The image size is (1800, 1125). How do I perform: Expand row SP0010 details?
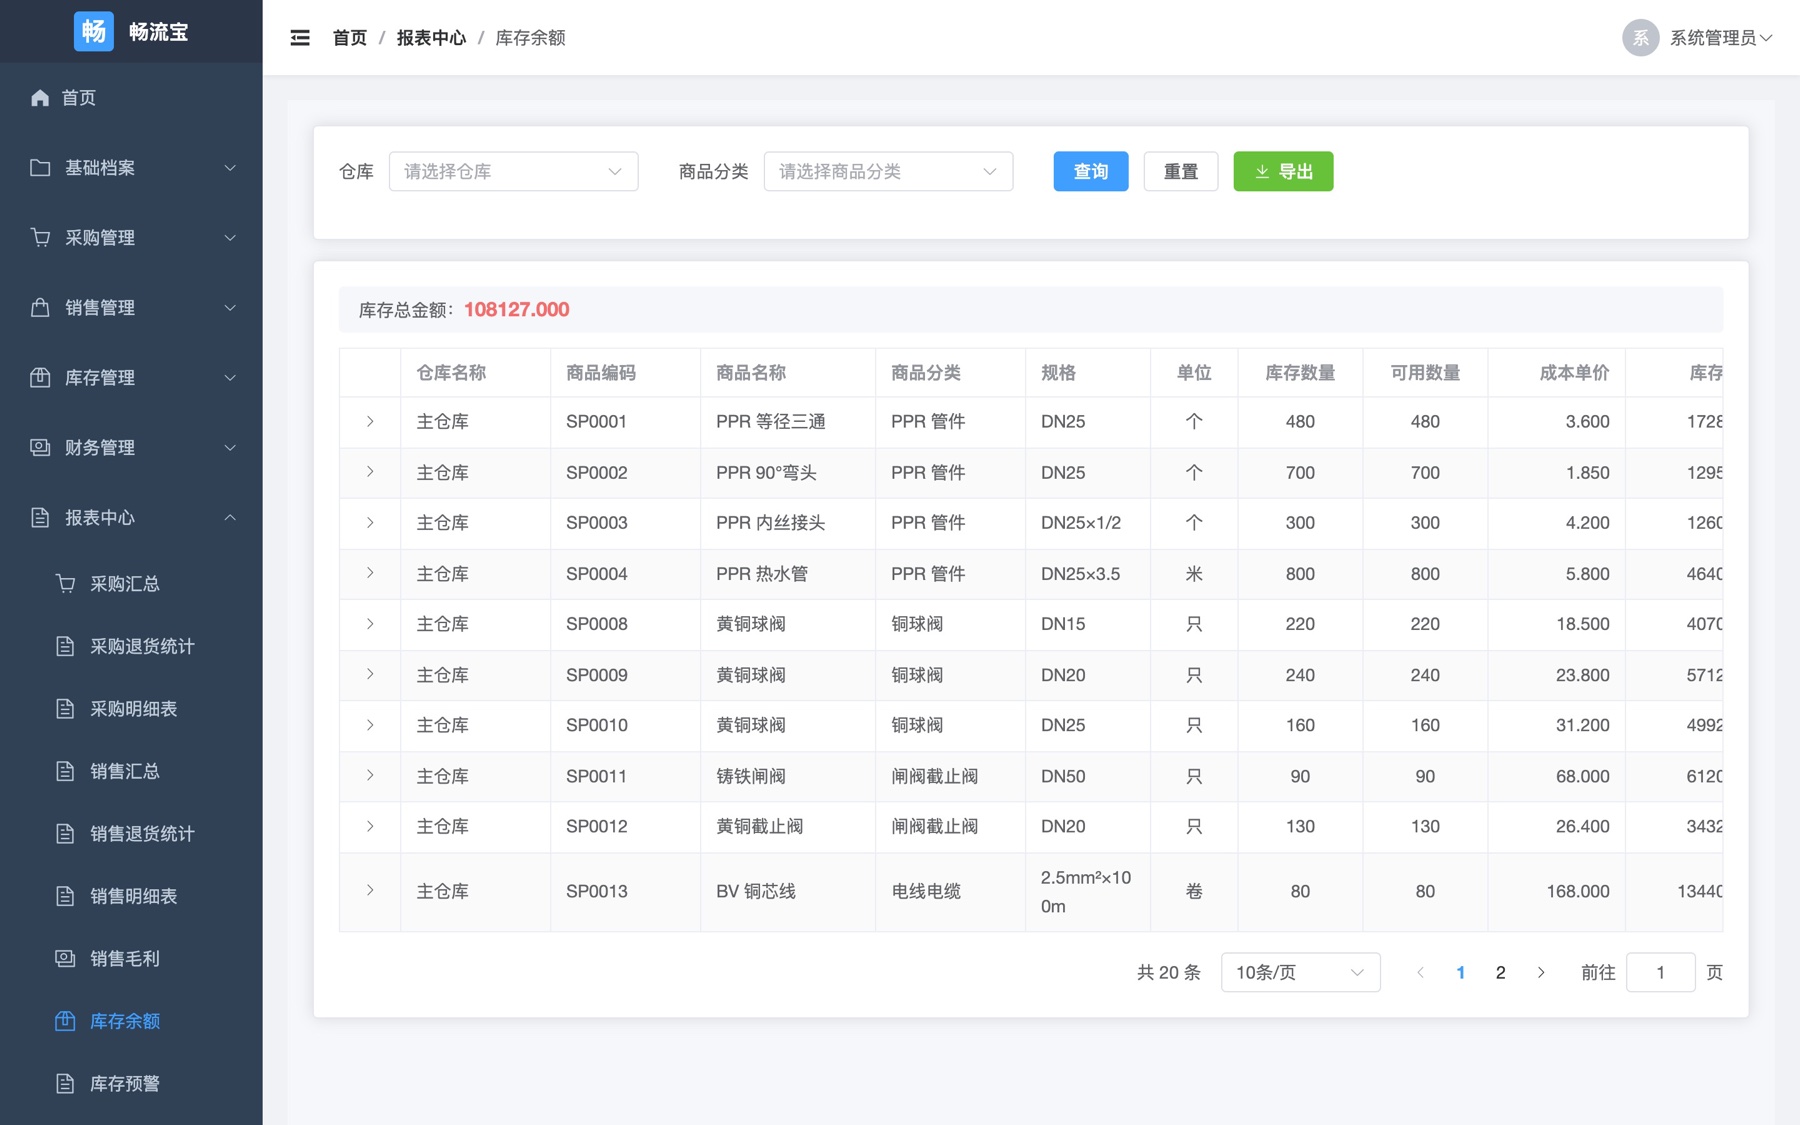tap(370, 725)
